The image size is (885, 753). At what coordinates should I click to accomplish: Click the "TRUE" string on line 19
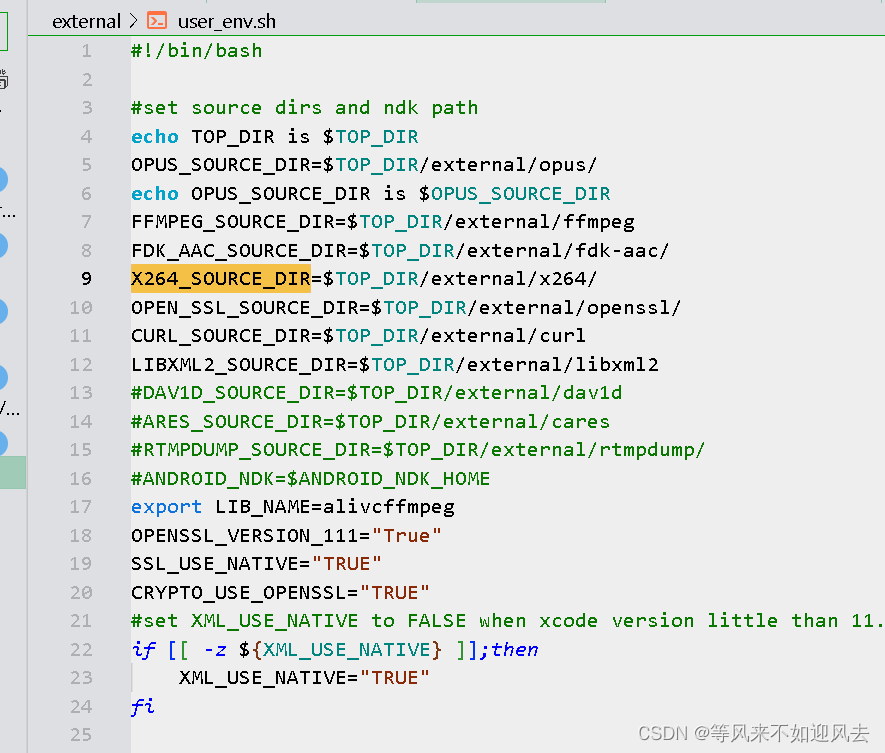point(347,563)
